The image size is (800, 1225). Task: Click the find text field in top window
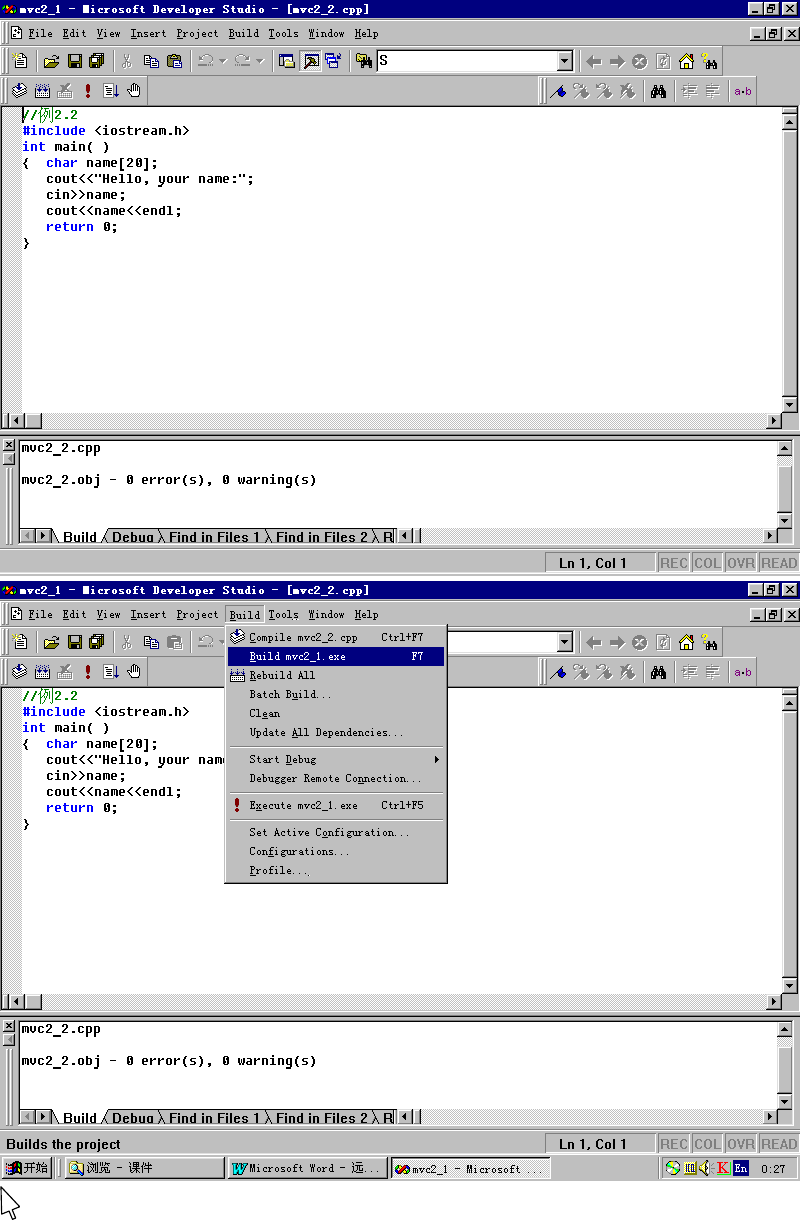(x=465, y=61)
